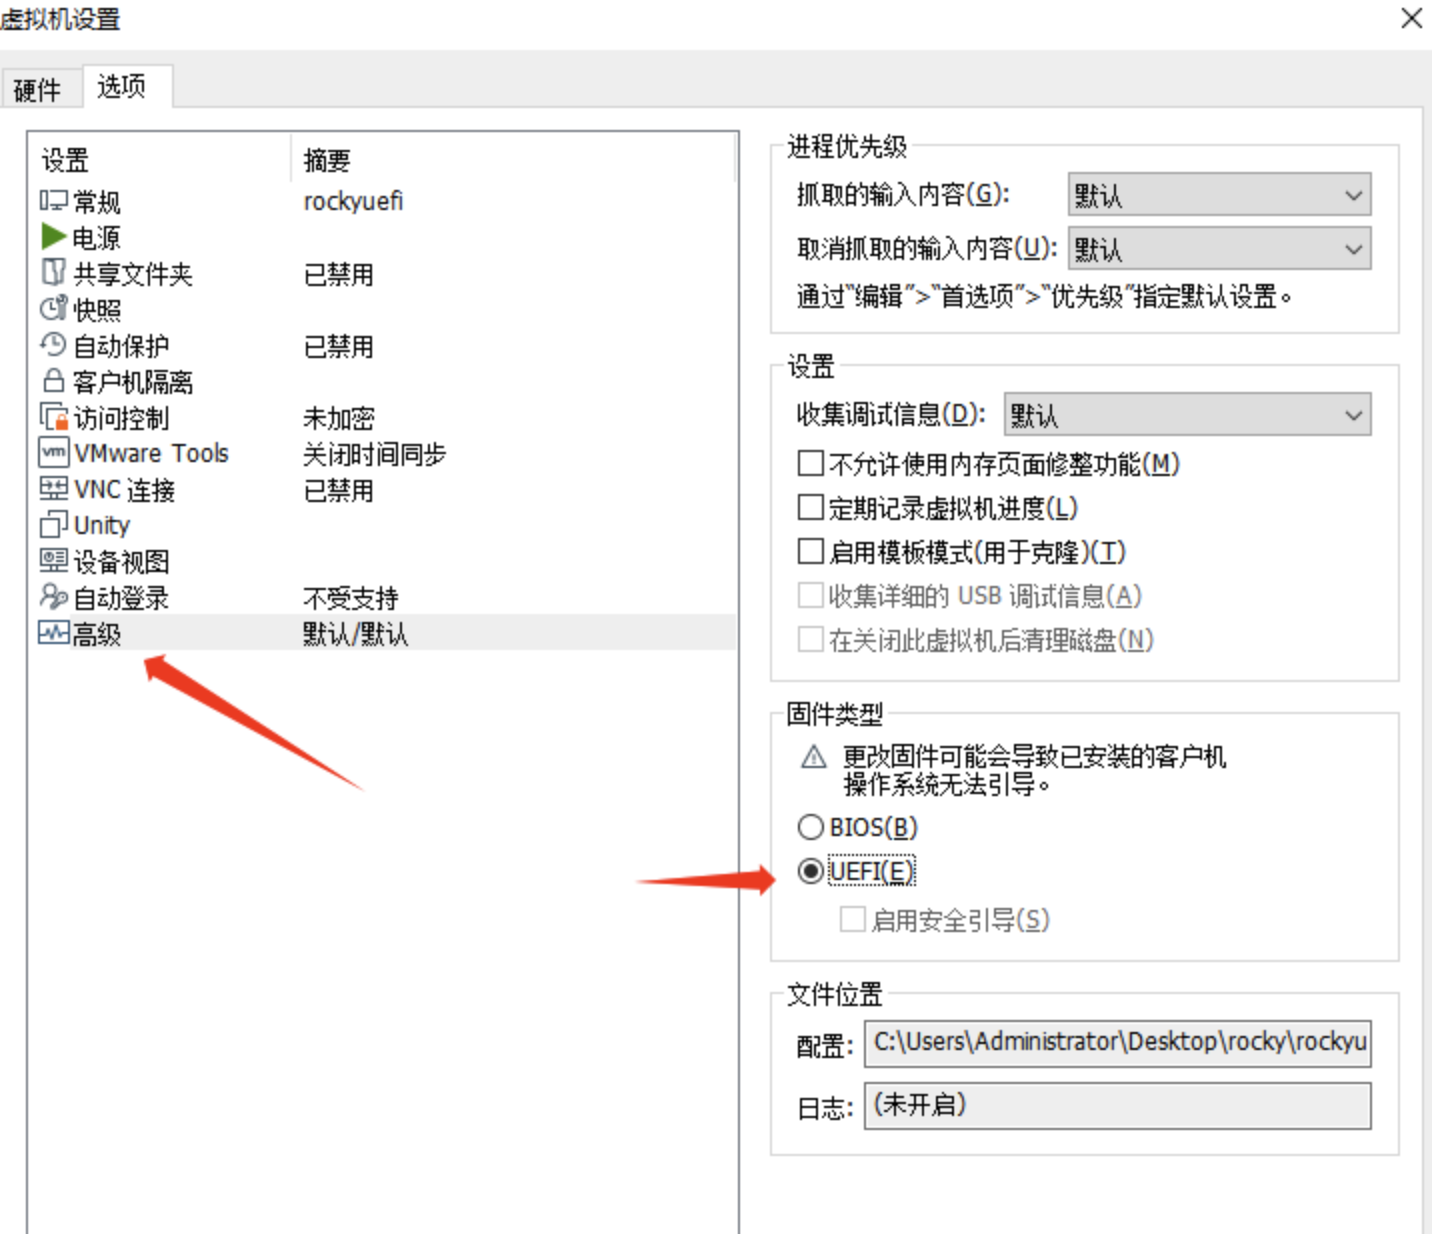Open the 抓取的输入内容 priority dropdown
1434x1236 pixels.
[1220, 195]
